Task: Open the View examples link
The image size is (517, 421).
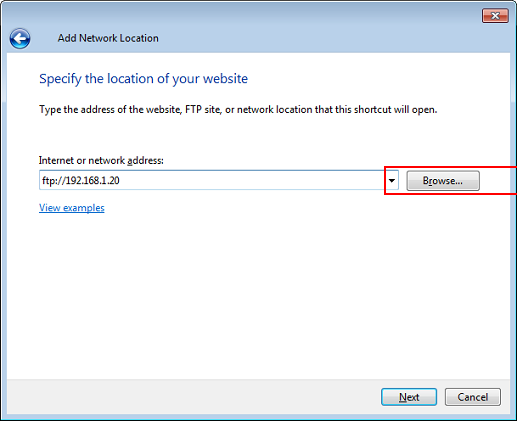Action: [x=72, y=208]
